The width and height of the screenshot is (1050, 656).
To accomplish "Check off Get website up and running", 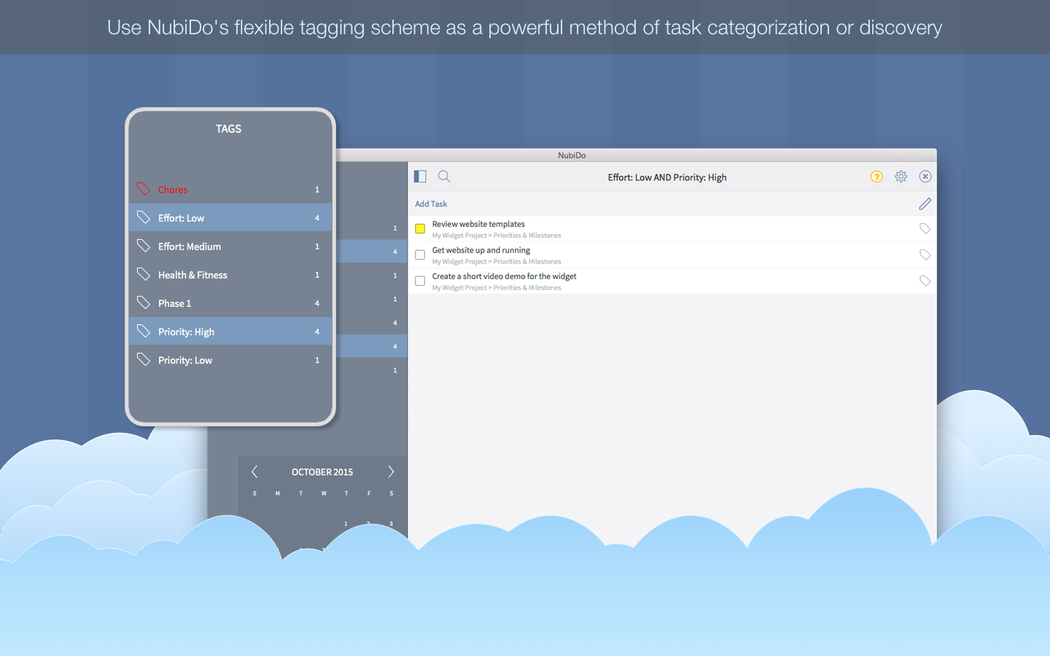I will [420, 255].
